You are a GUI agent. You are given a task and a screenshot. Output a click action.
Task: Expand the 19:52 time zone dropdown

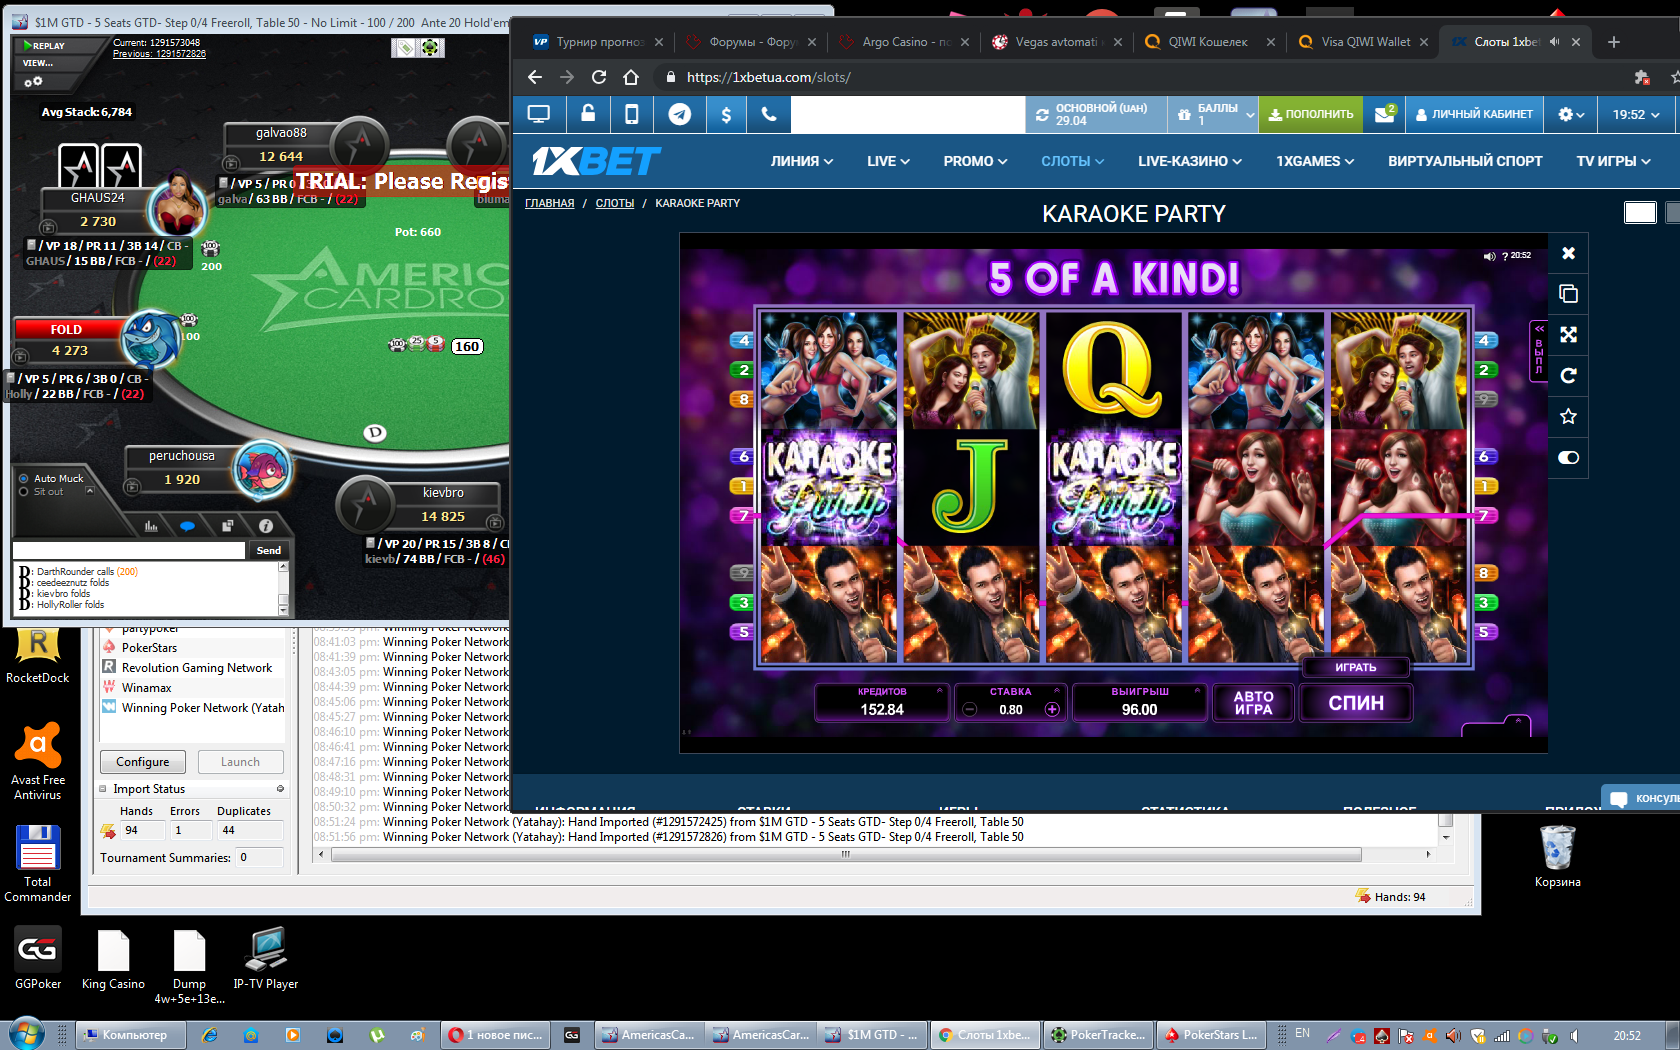(x=1636, y=114)
